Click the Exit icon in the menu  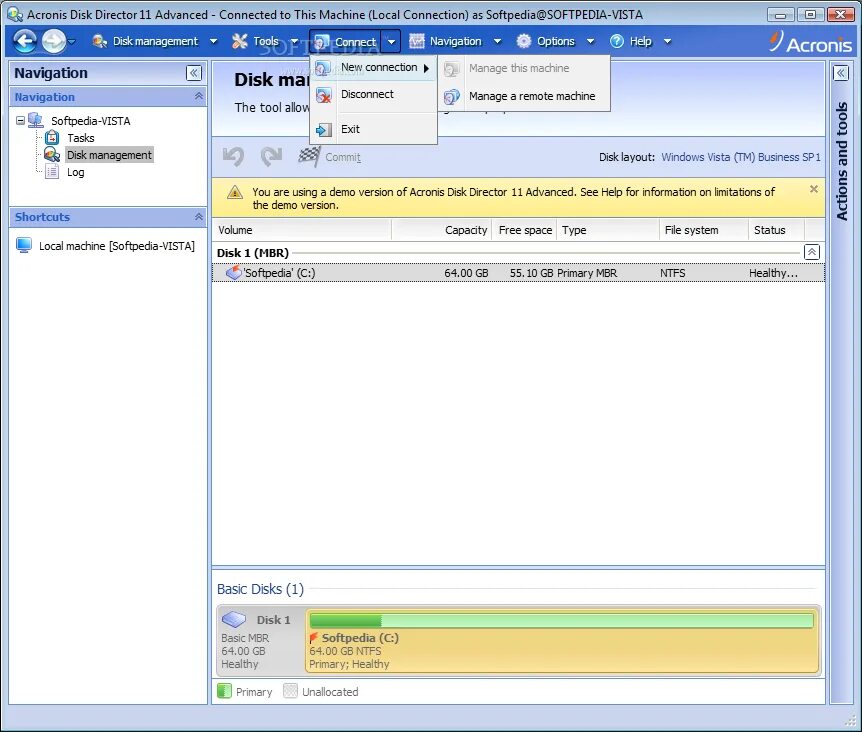pos(323,130)
